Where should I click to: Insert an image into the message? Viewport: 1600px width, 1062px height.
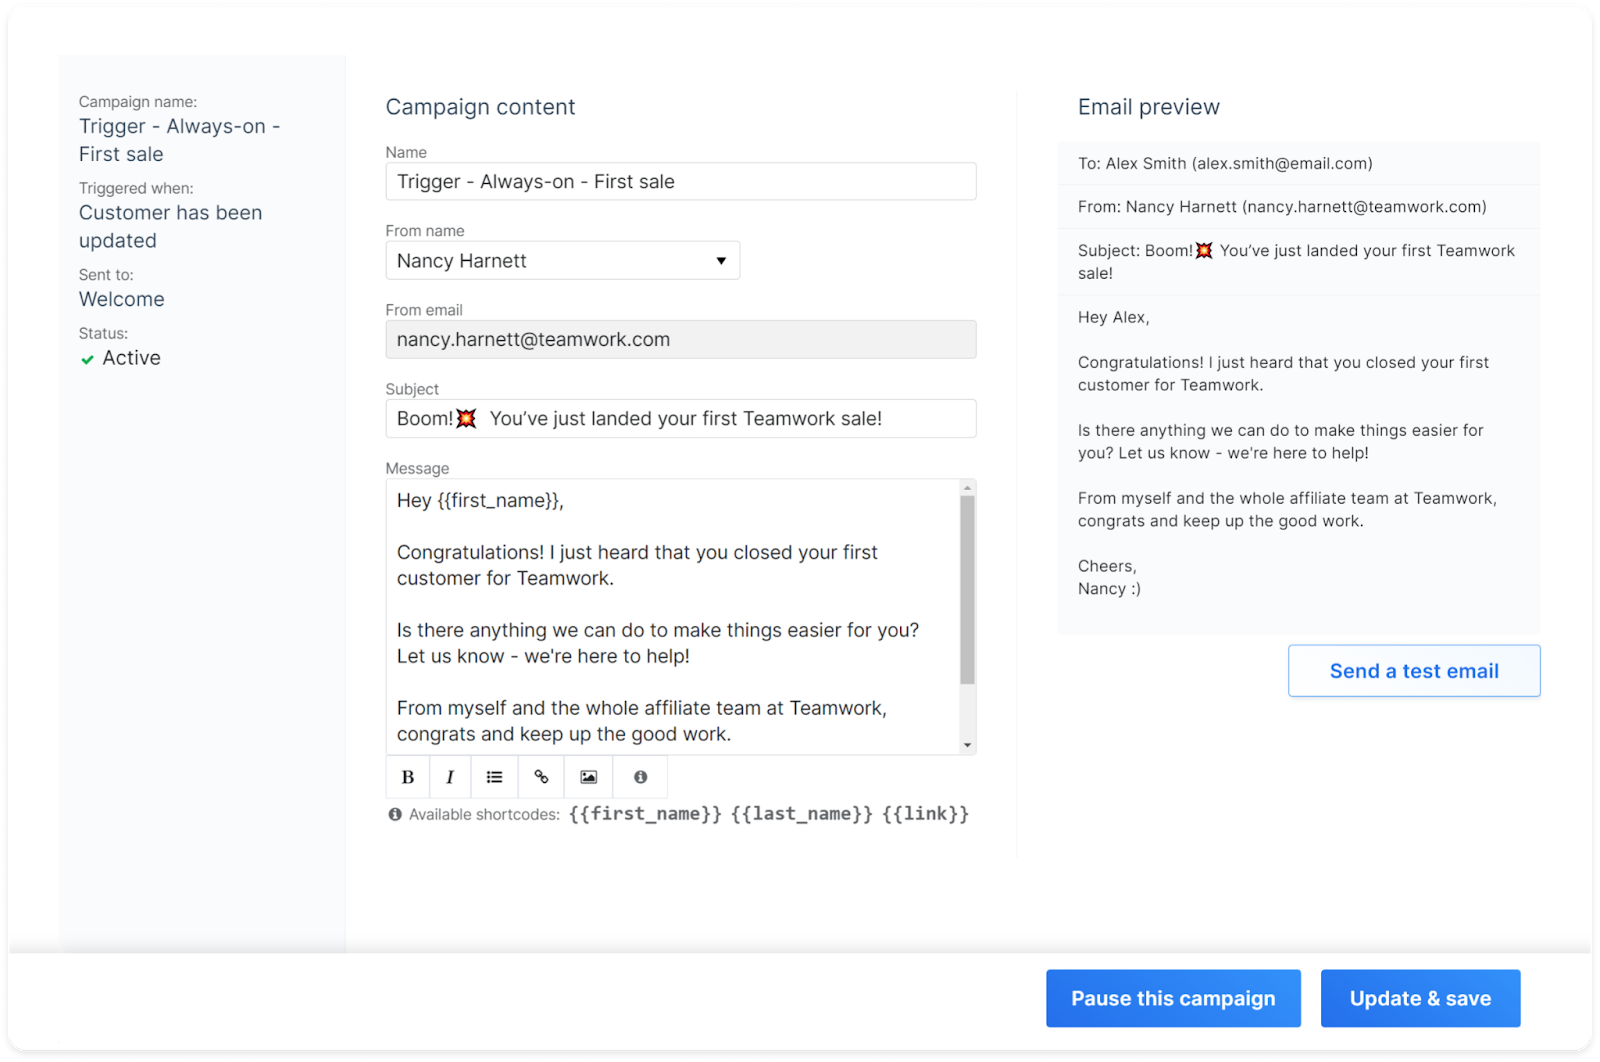pos(587,777)
